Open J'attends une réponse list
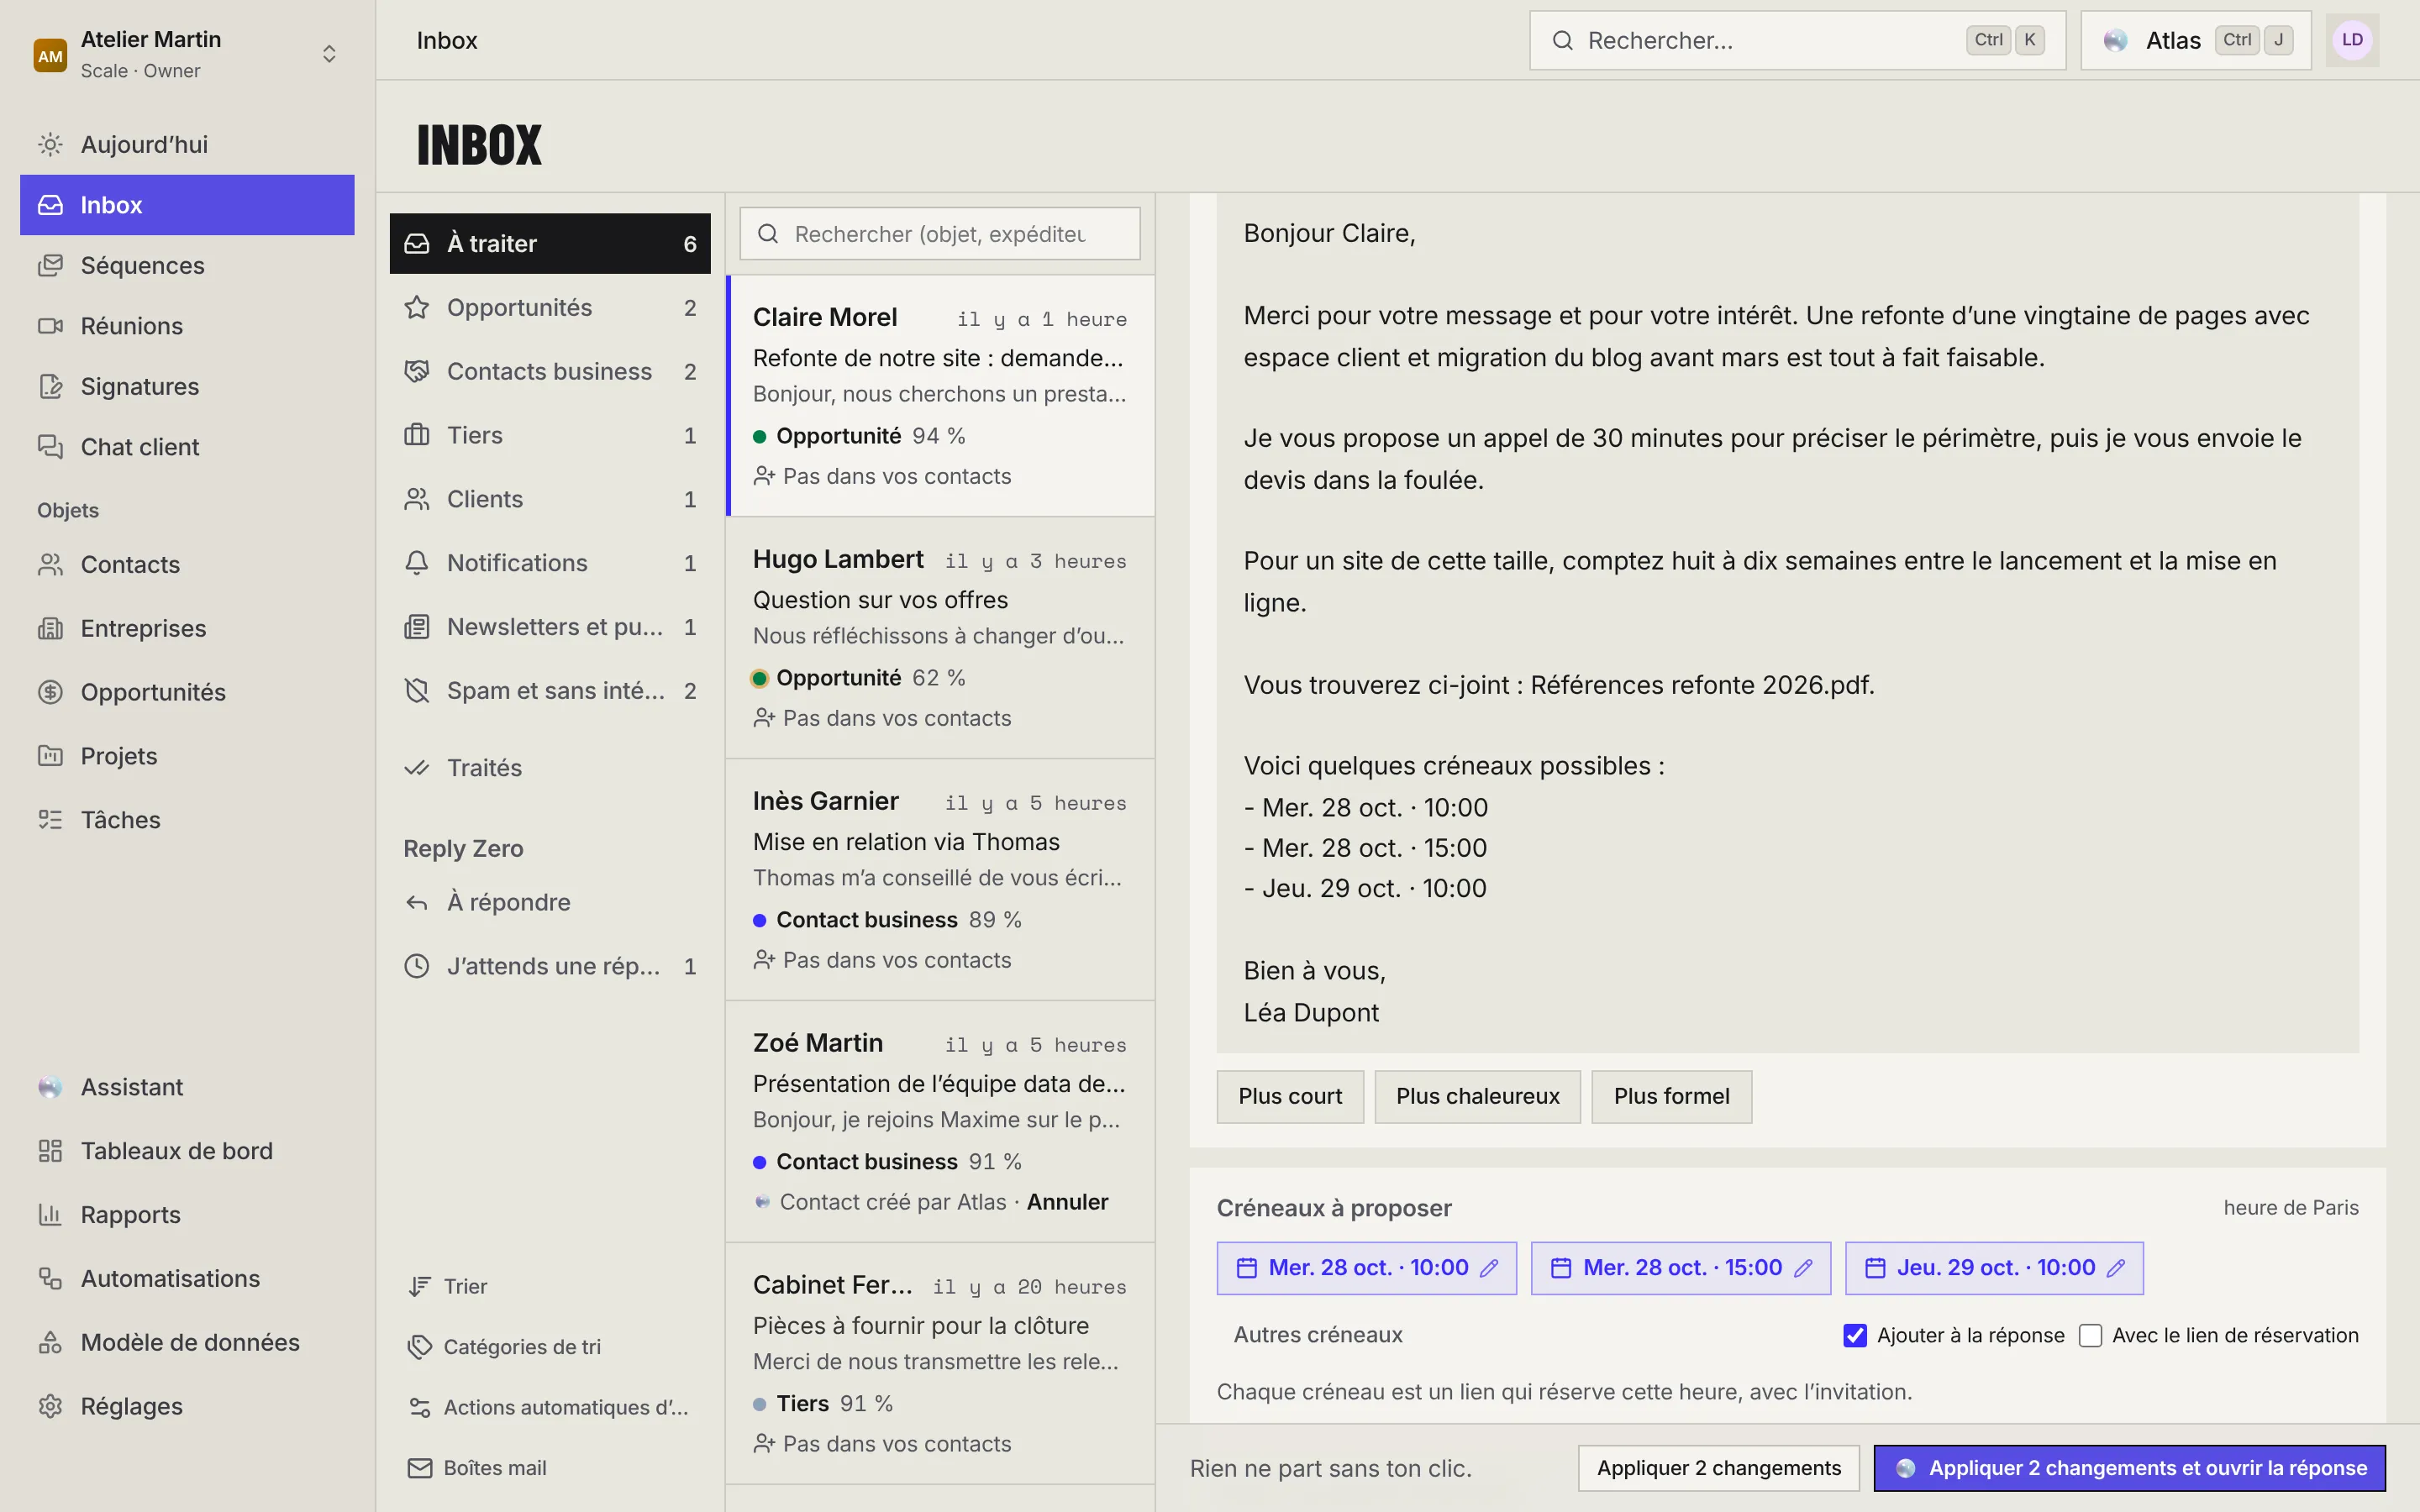The image size is (2420, 1512). pyautogui.click(x=550, y=966)
